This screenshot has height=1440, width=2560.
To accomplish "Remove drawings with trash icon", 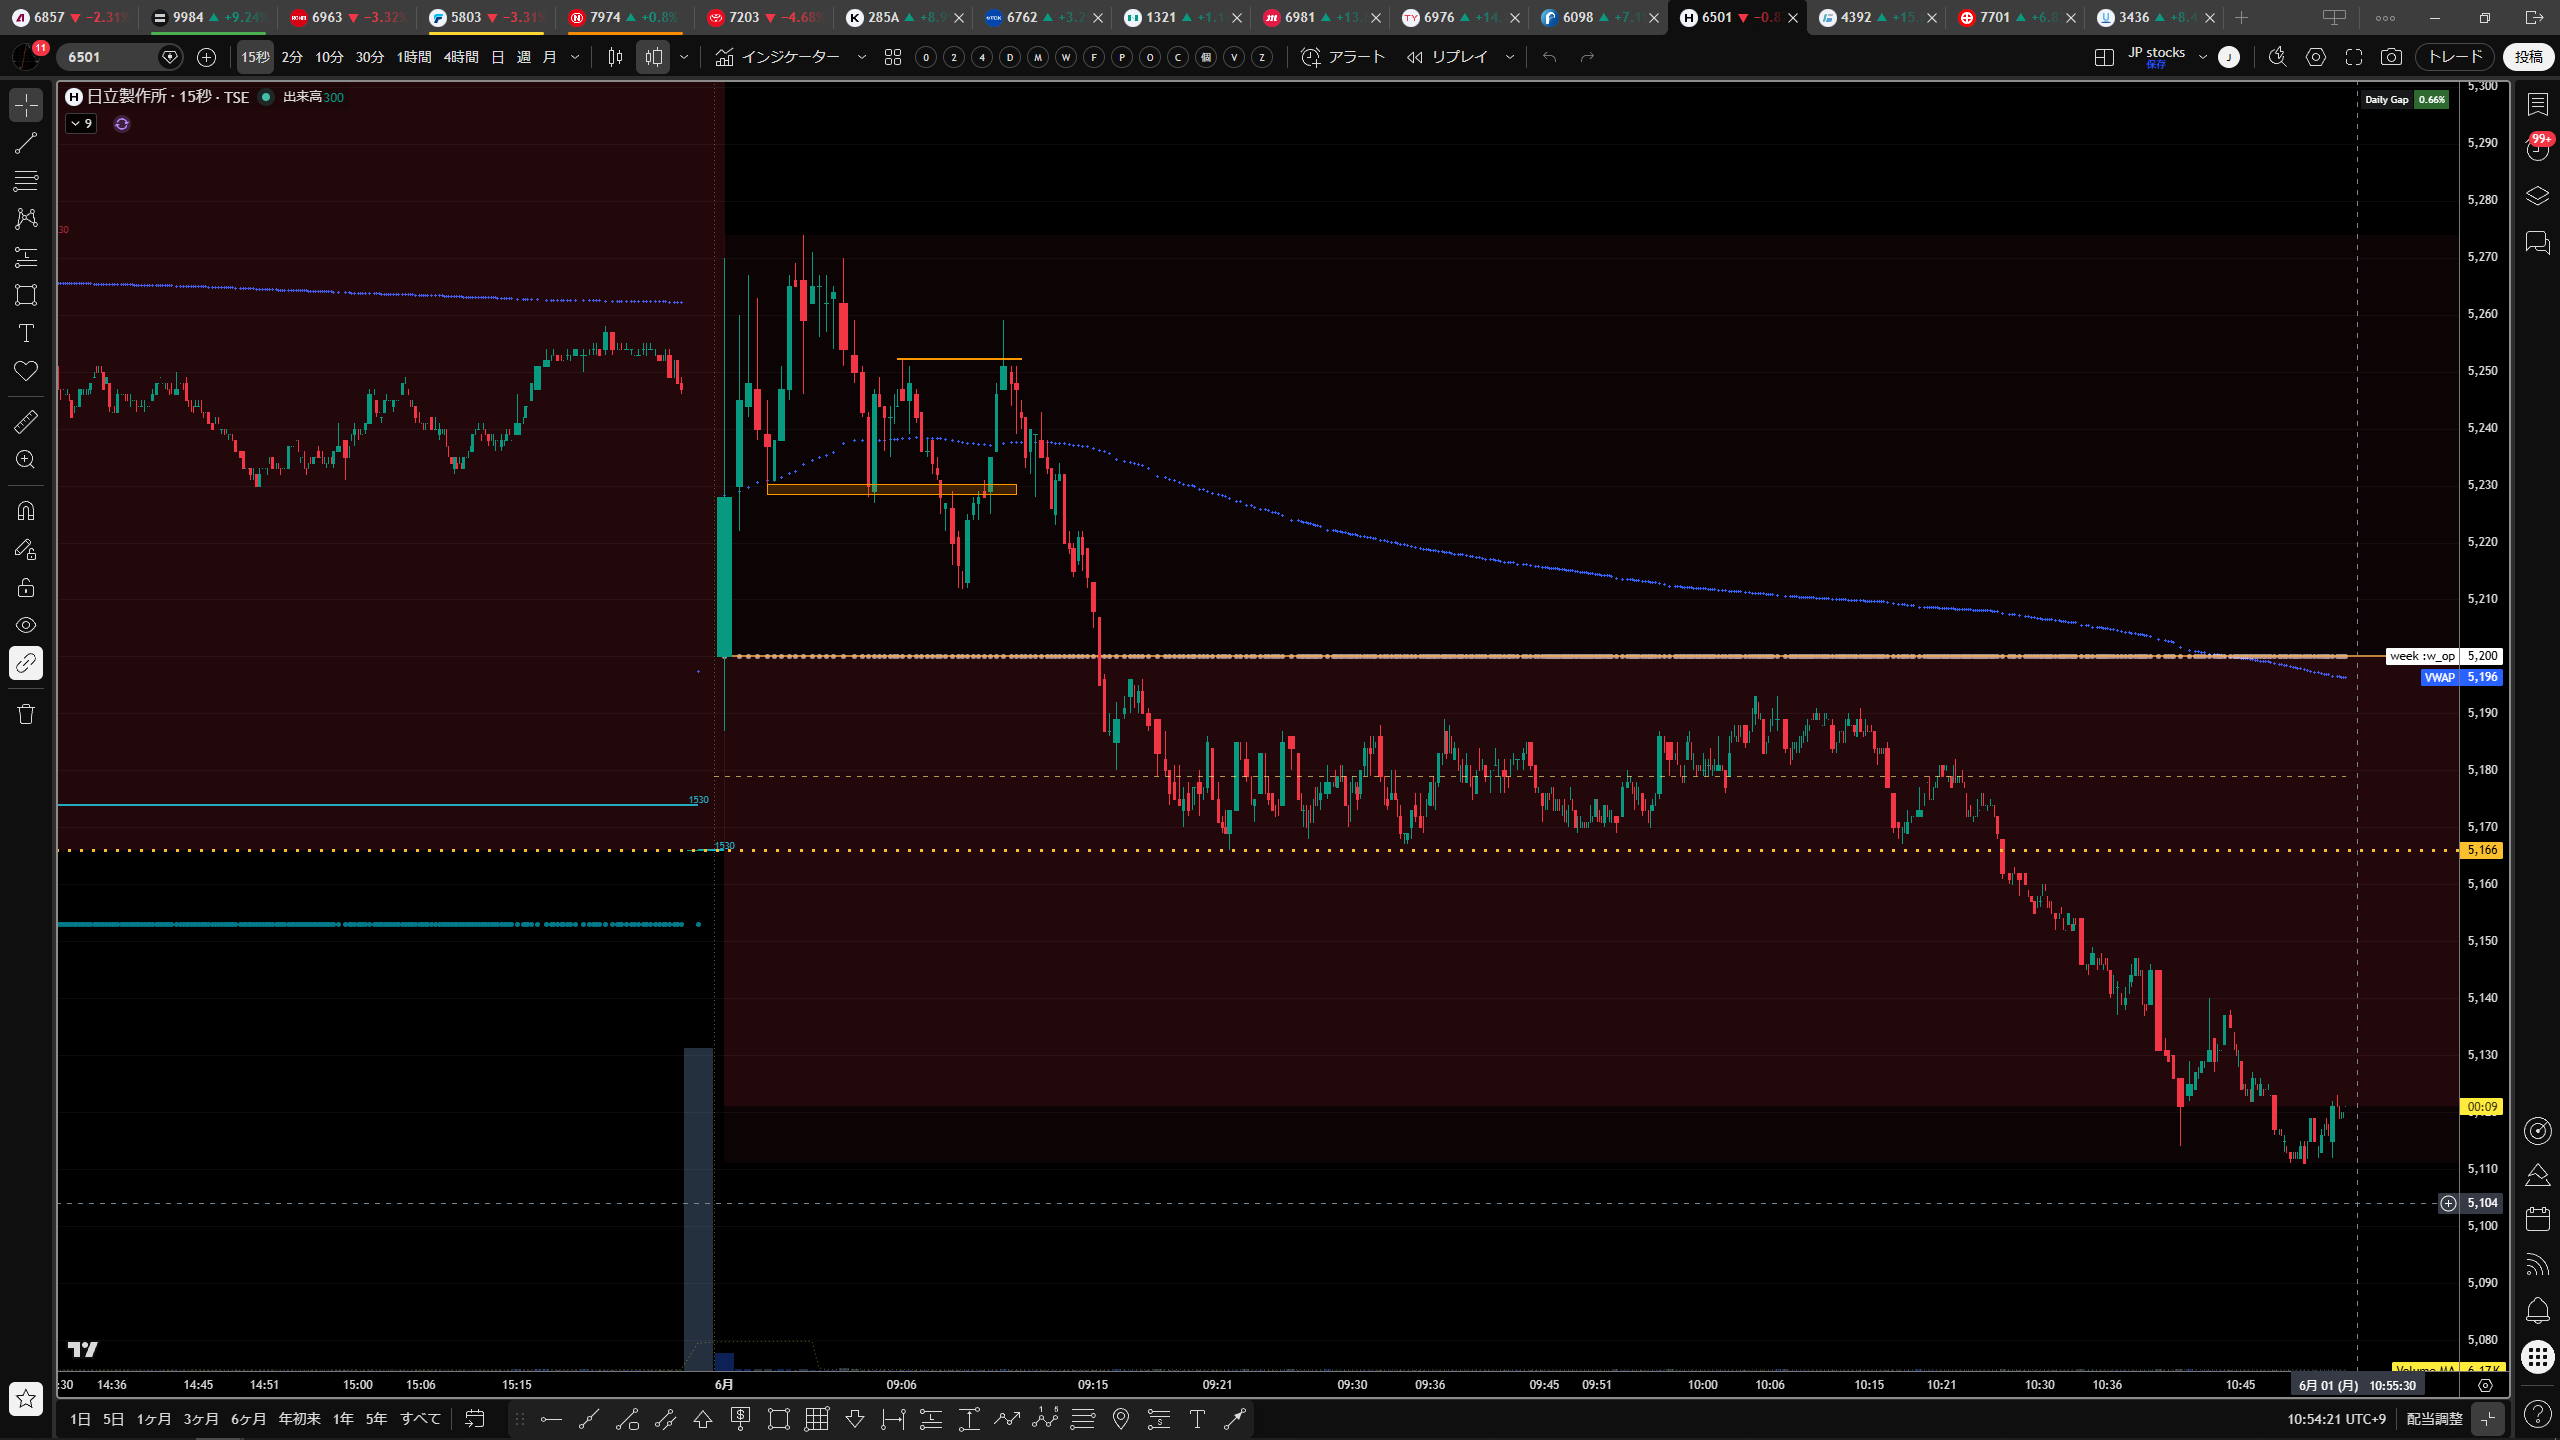I will coord(26,714).
